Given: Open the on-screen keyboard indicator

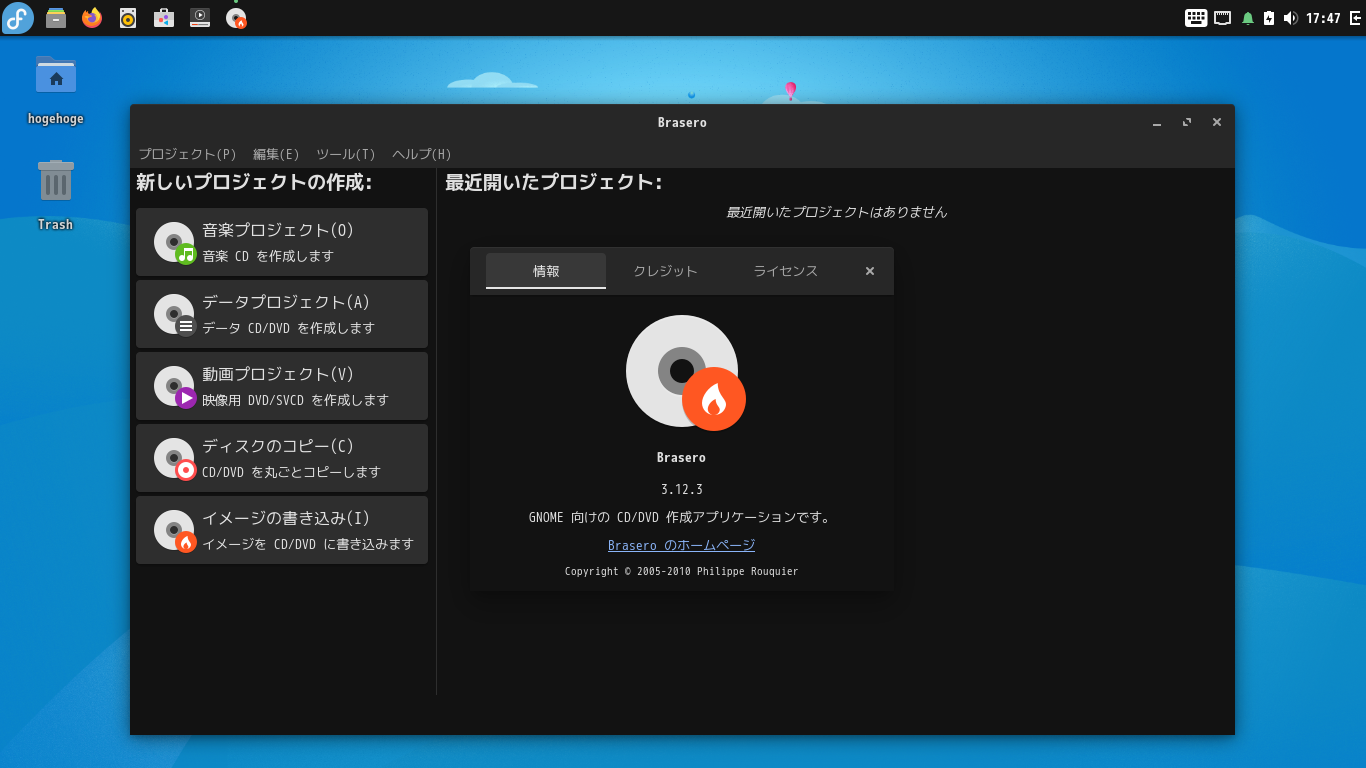Looking at the screenshot, I should click(x=1196, y=18).
